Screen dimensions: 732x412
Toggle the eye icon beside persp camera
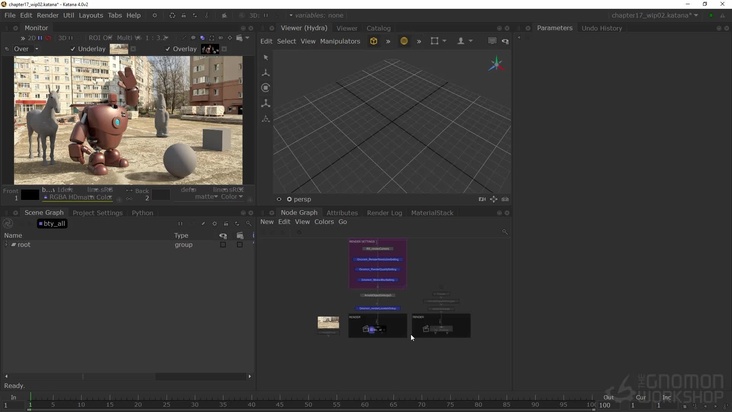tap(279, 199)
